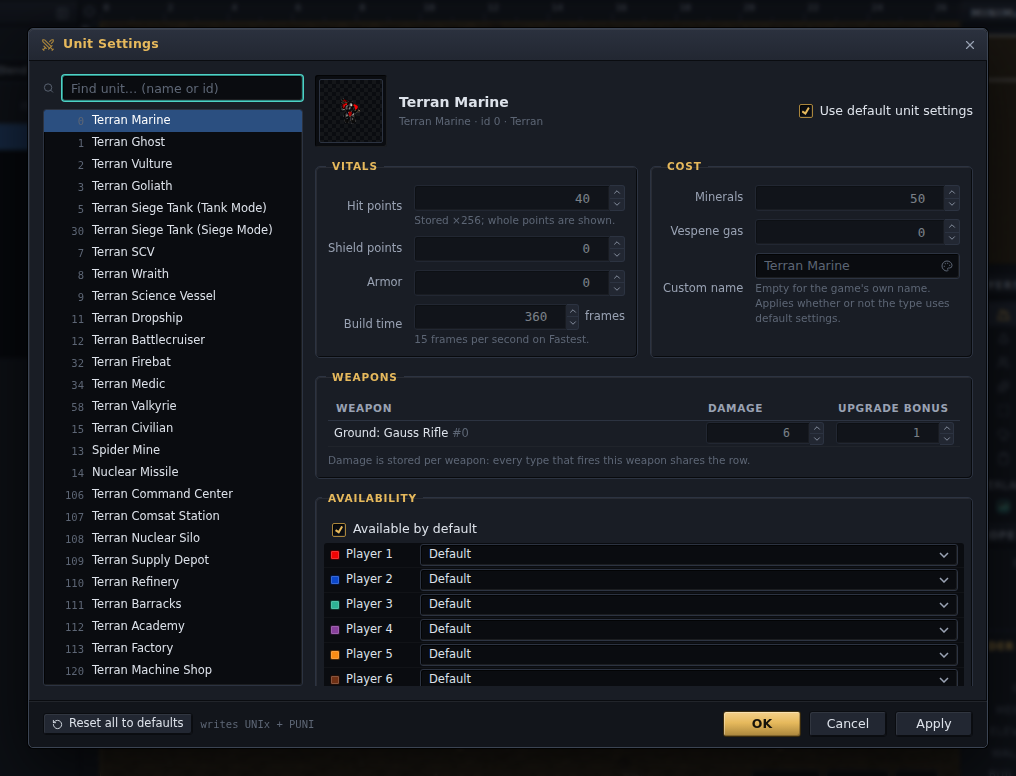Select Terran Supply Depot in list

coord(173,560)
